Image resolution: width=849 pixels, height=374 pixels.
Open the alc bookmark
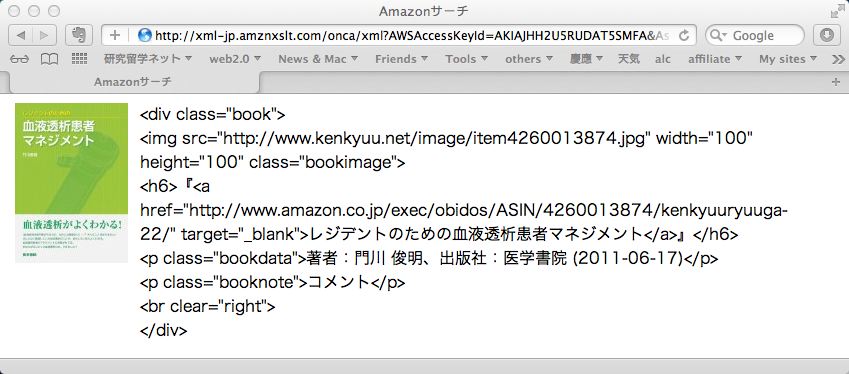[x=663, y=59]
